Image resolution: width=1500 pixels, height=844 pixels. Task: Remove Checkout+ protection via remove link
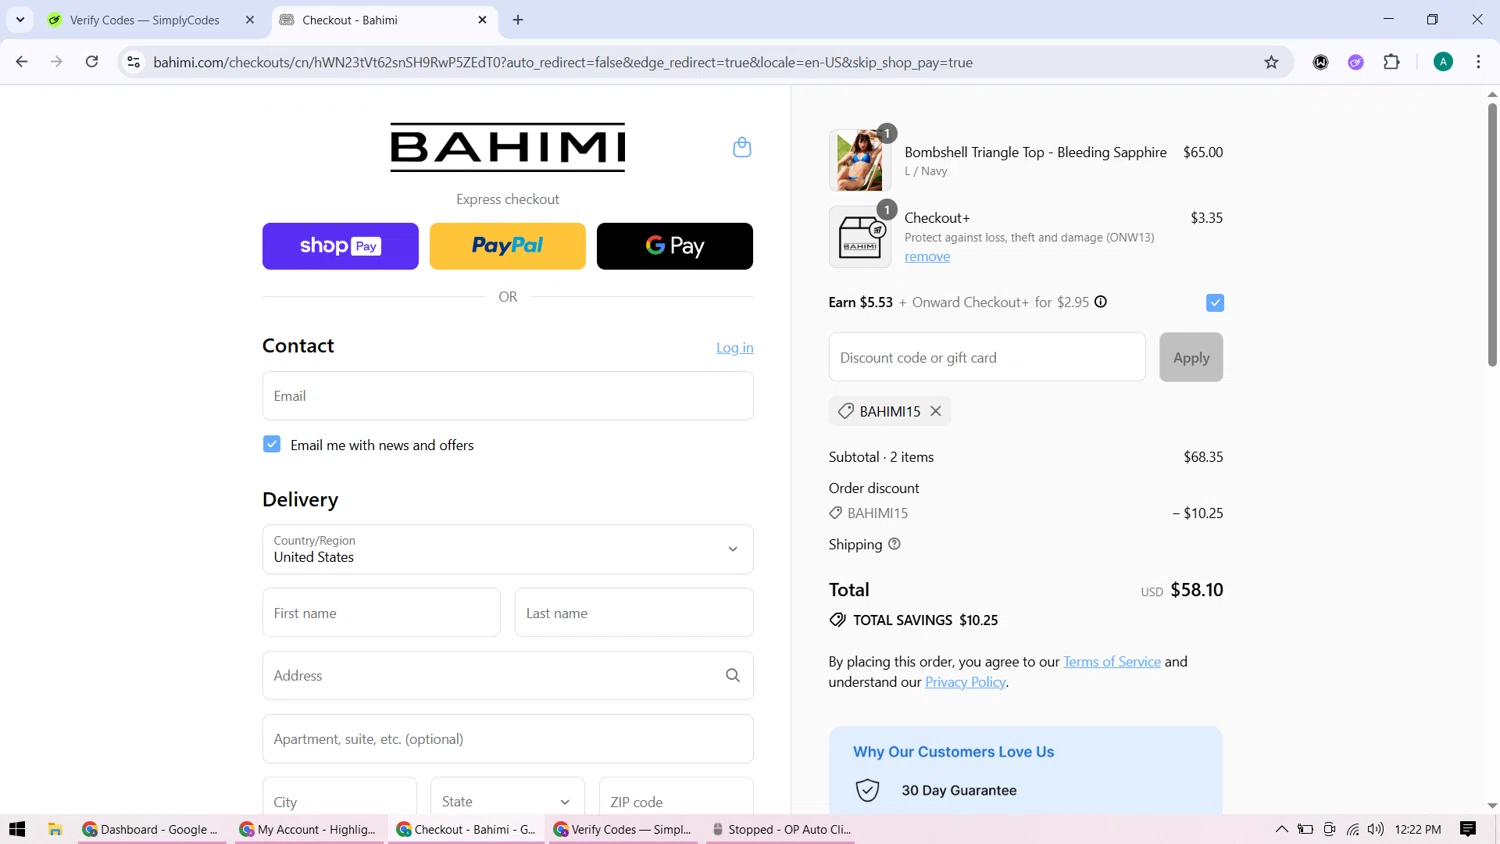click(927, 256)
